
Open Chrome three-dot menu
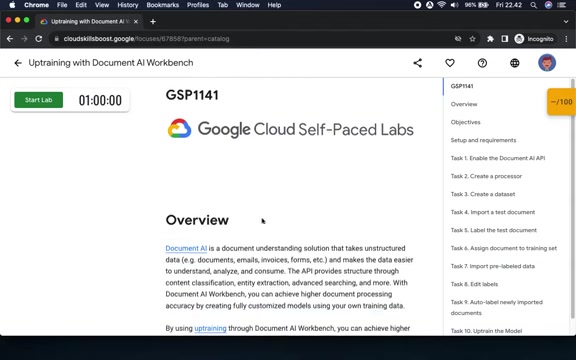coord(566,39)
